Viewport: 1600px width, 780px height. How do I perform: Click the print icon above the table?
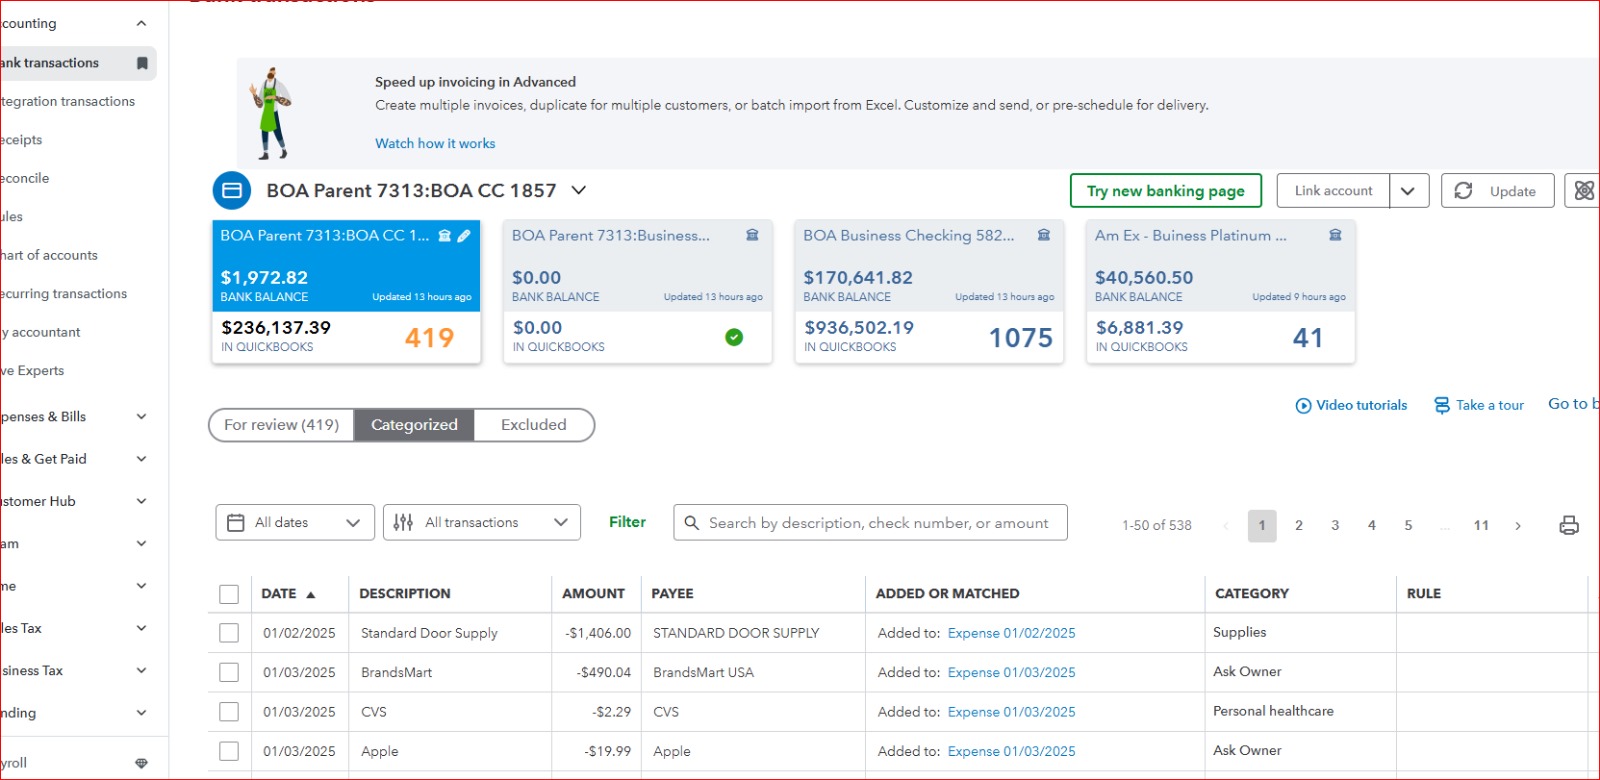pos(1568,525)
